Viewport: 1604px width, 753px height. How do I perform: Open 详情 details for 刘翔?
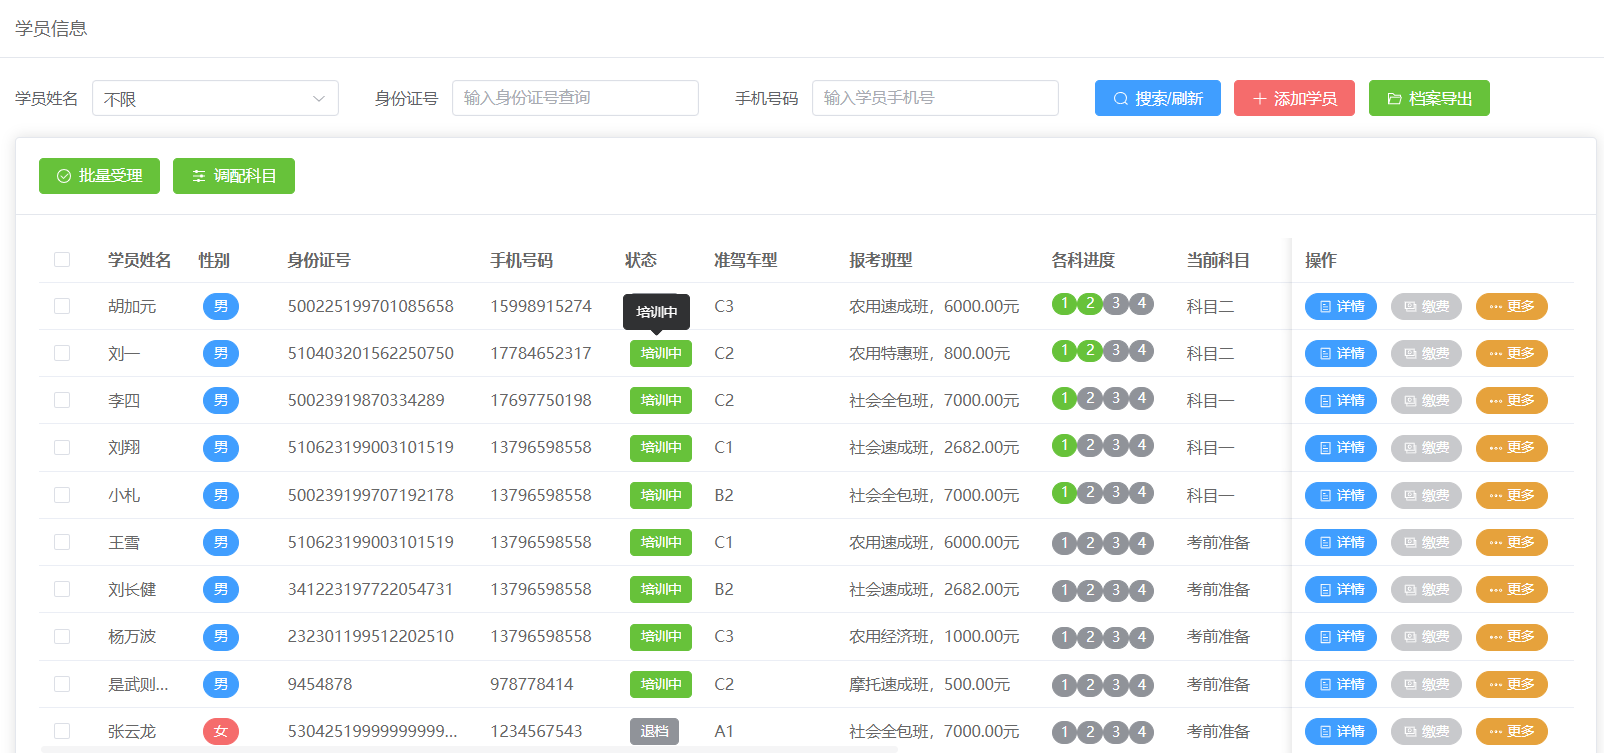point(1341,447)
